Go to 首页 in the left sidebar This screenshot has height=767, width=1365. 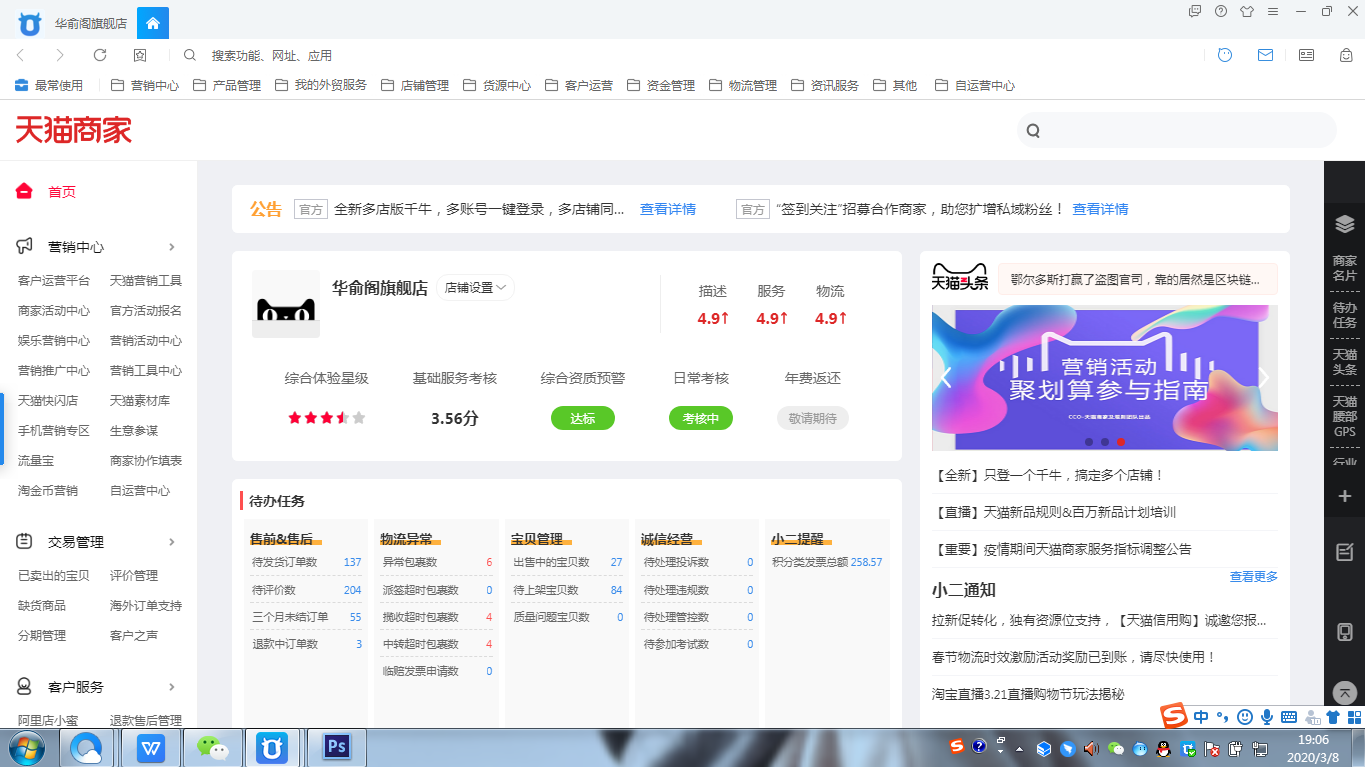62,192
